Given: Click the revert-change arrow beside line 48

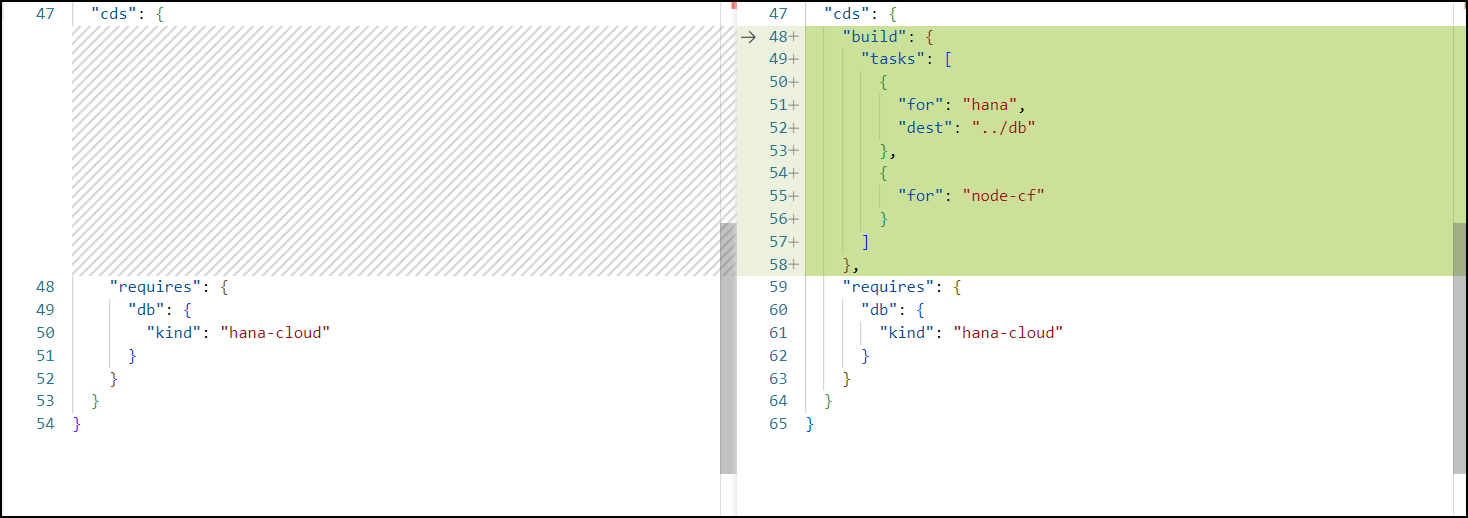Looking at the screenshot, I should (x=748, y=37).
